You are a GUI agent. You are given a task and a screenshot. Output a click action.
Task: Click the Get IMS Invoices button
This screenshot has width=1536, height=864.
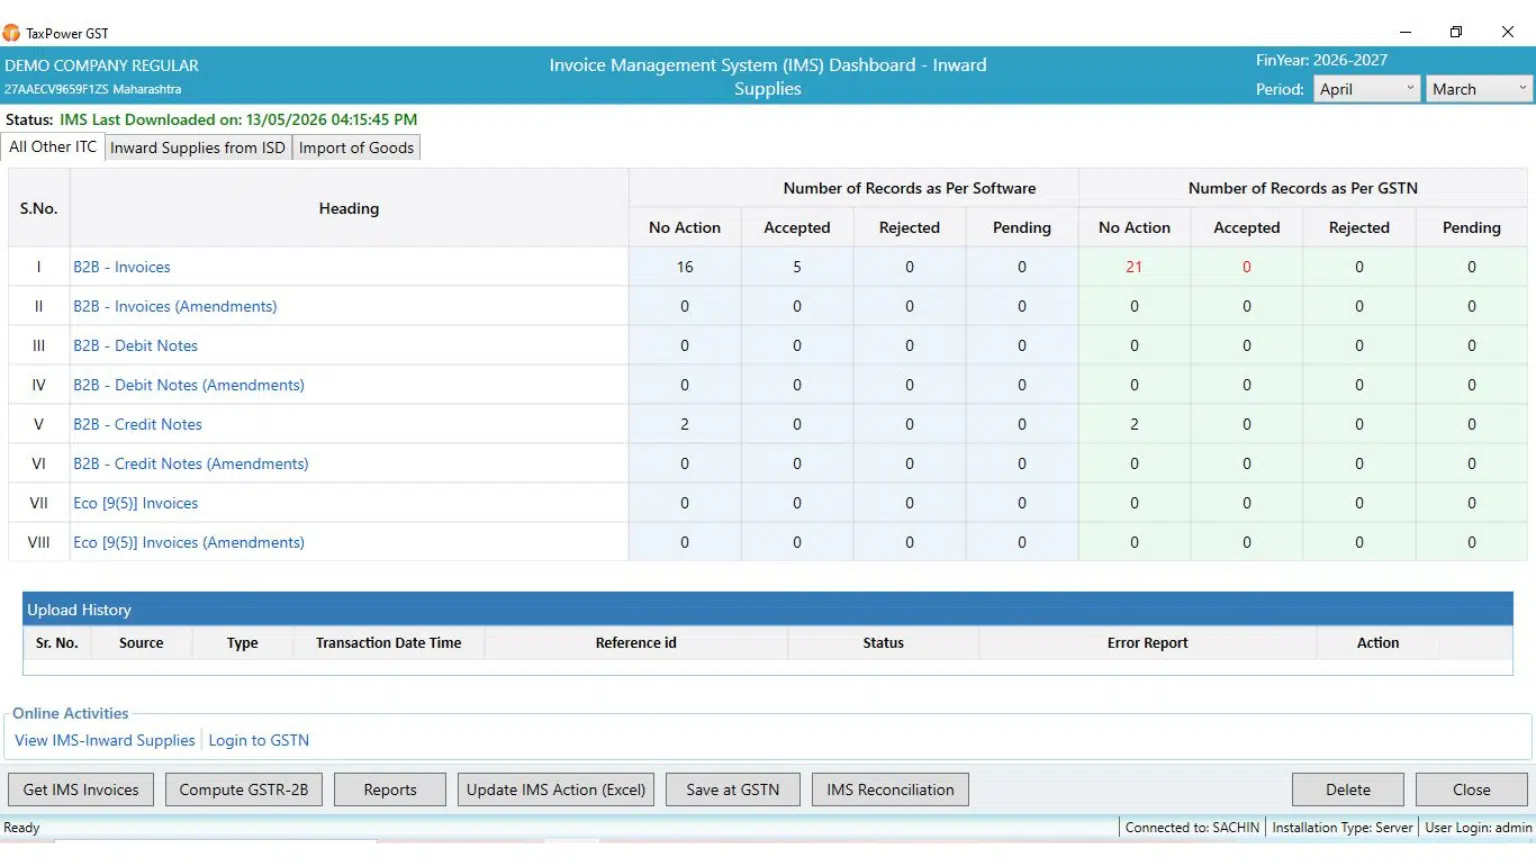(x=81, y=790)
